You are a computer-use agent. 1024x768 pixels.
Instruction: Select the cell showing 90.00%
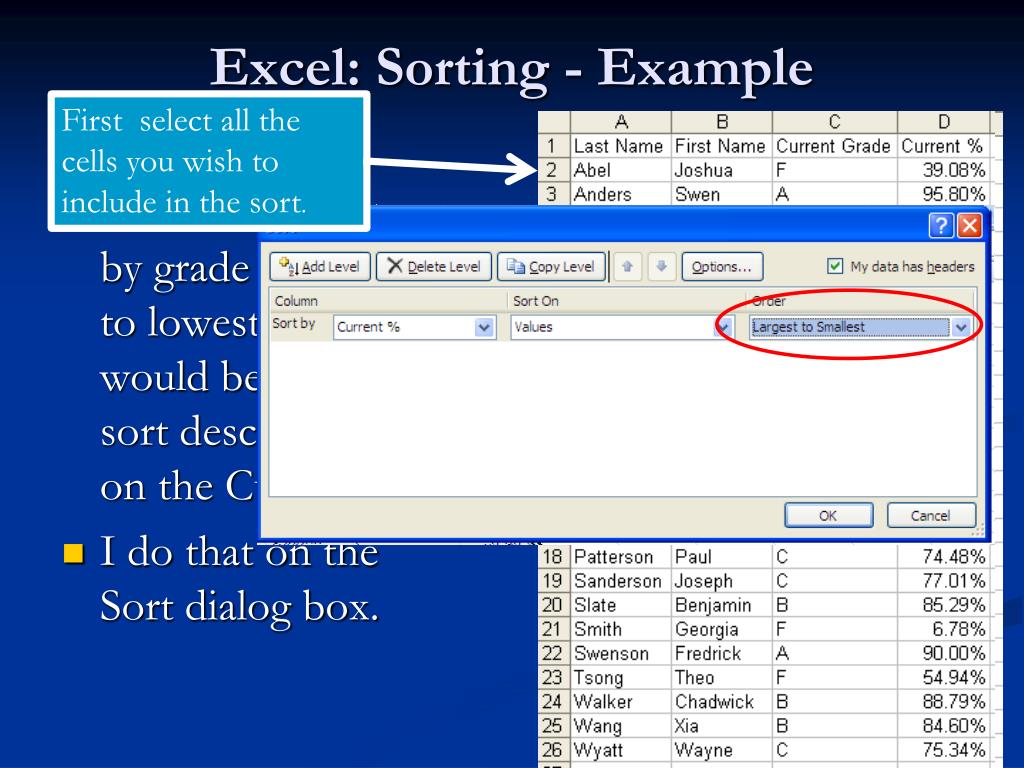[x=944, y=653]
